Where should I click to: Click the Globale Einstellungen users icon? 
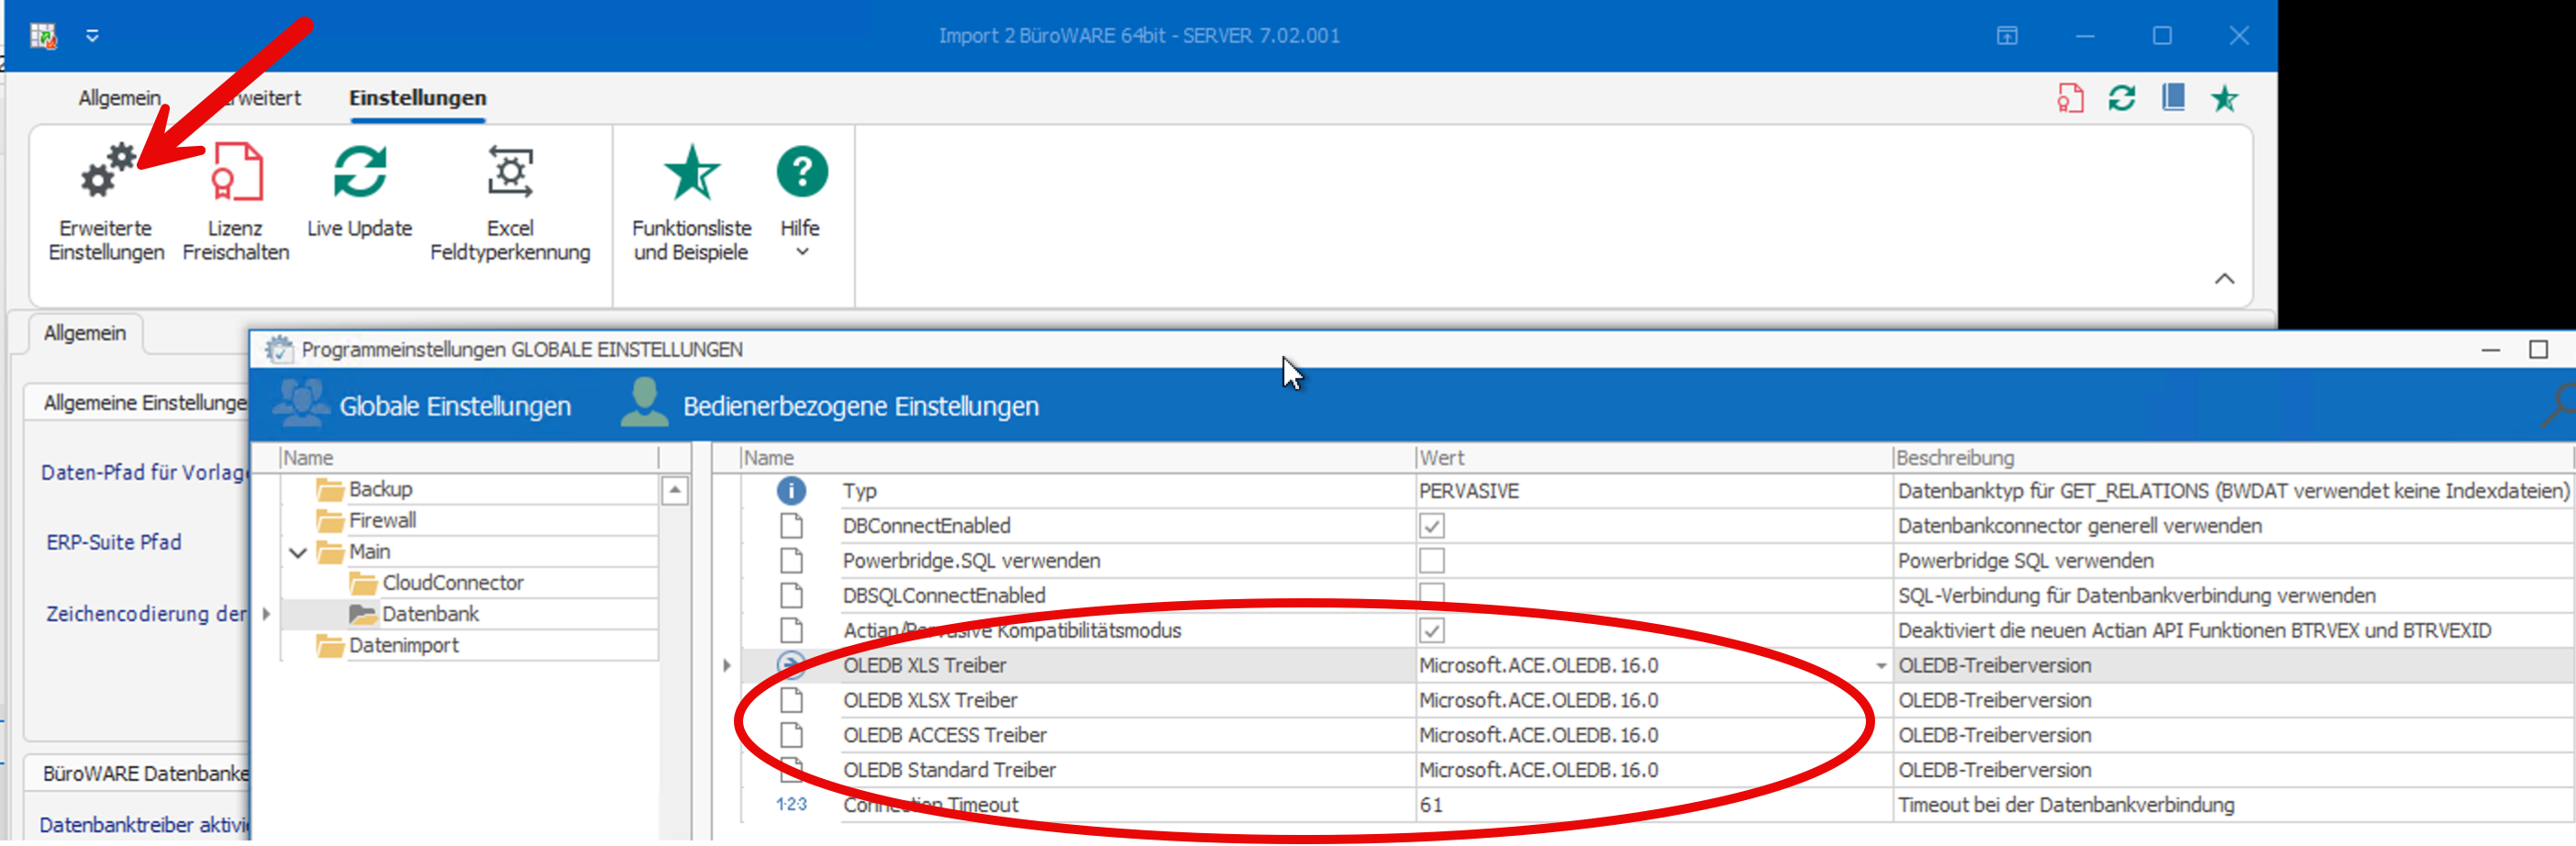point(300,403)
